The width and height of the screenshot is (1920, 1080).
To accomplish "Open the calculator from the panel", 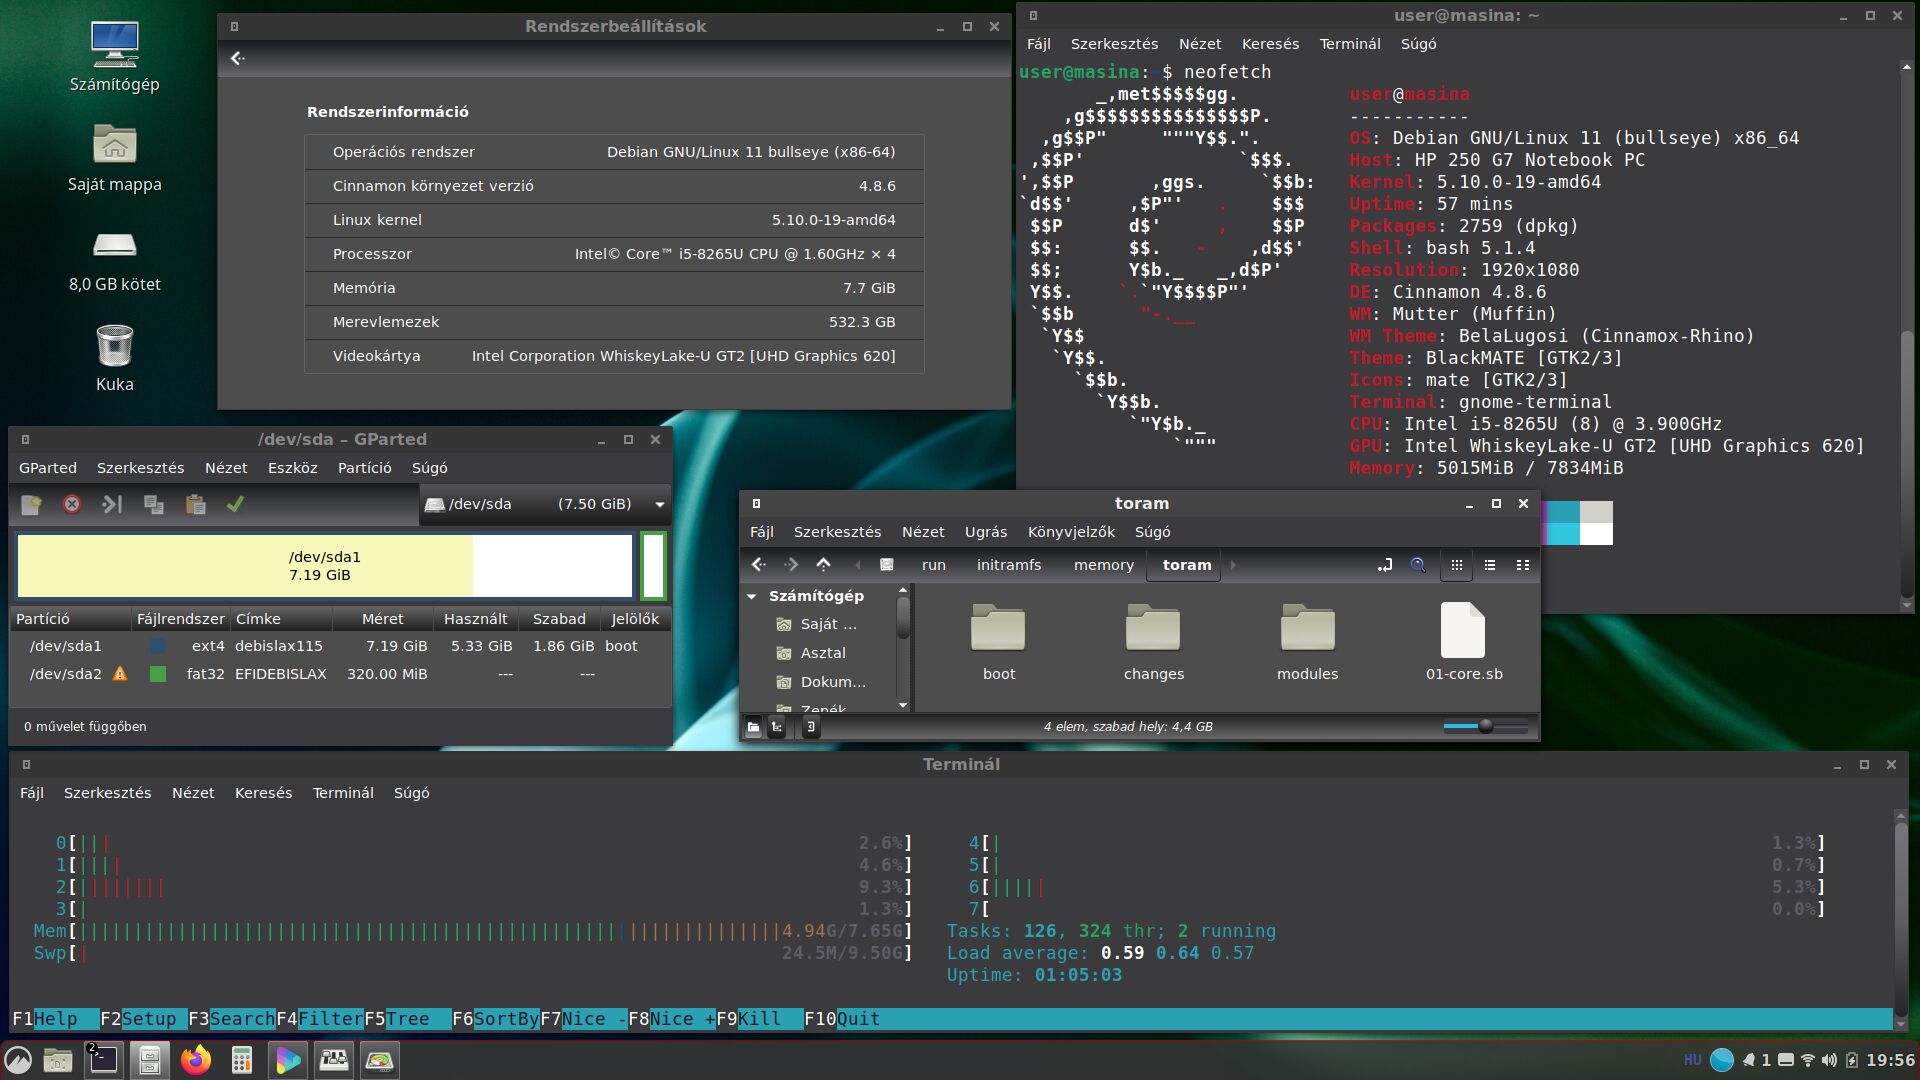I will click(241, 1060).
